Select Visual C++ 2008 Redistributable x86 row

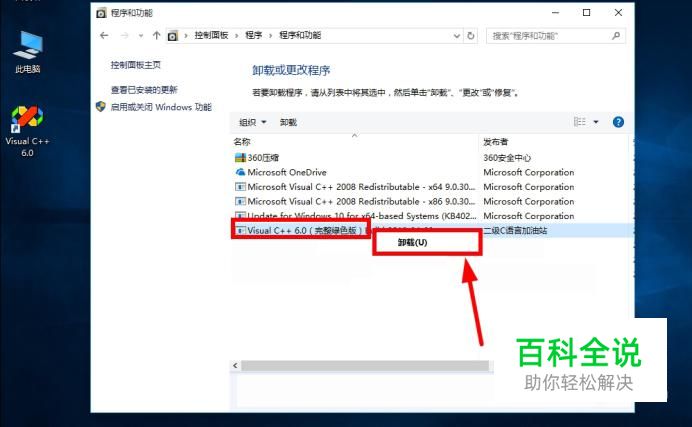pyautogui.click(x=430, y=201)
